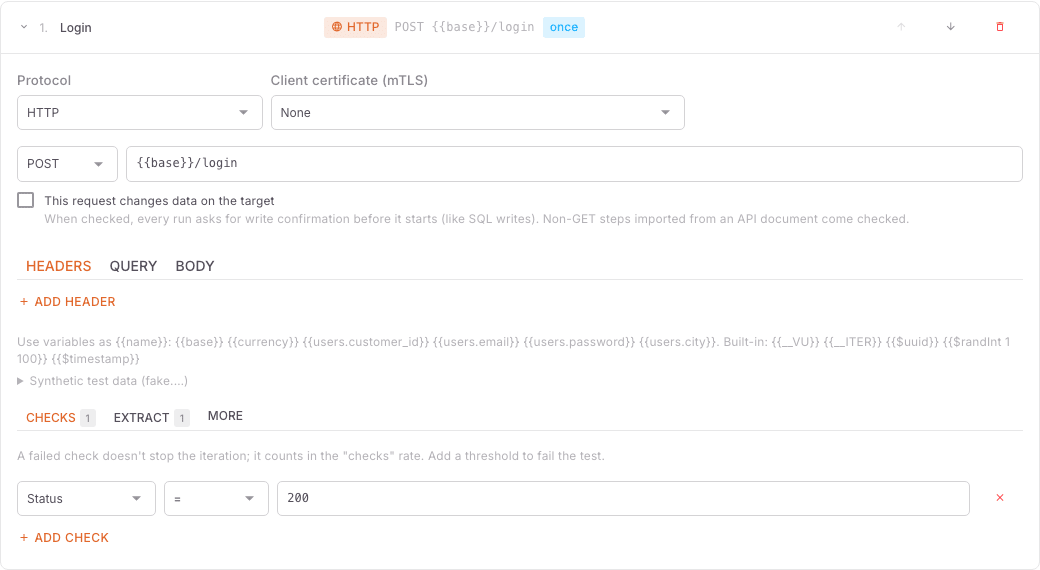
Task: Click header summary 'POST {{base}}/login'
Action: point(464,27)
